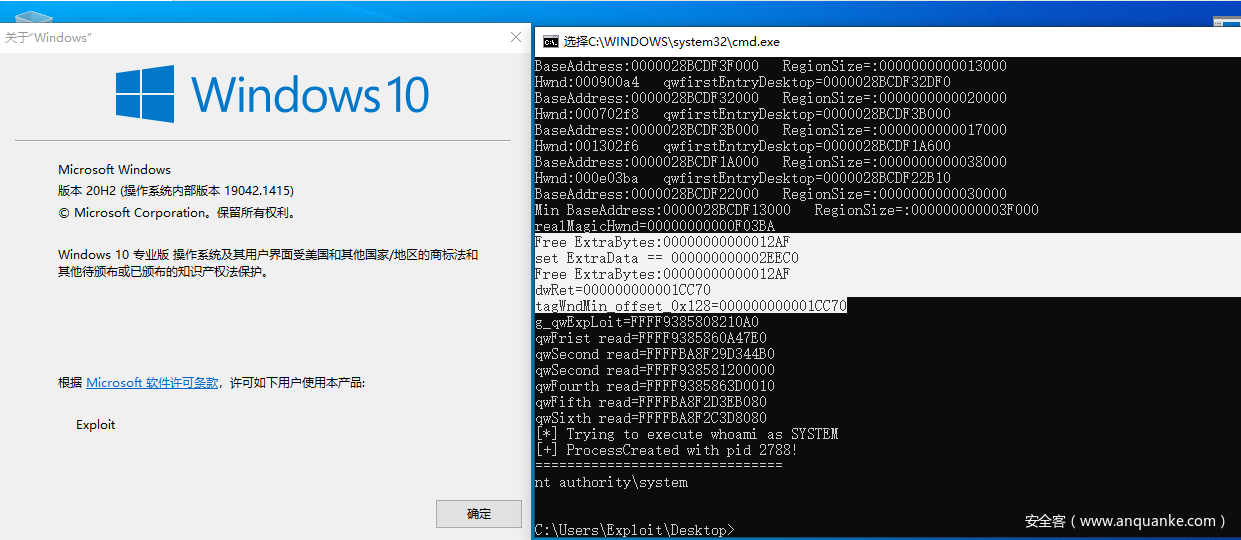Click the qwFrist read=FFFF9385860A47E0 line

651,338
